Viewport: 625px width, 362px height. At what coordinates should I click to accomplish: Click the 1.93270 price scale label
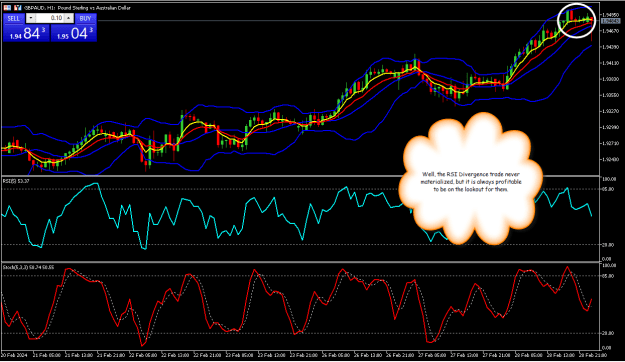(610, 111)
